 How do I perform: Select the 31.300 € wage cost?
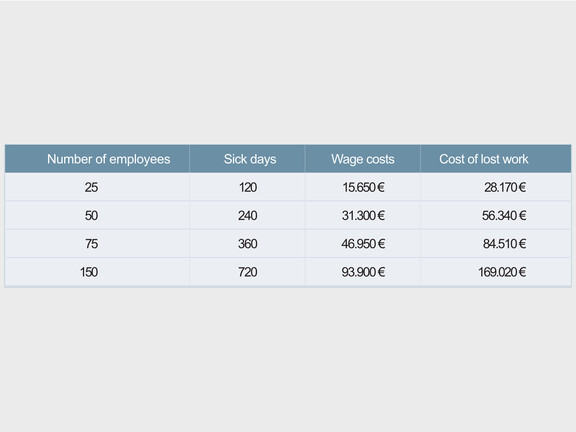363,216
